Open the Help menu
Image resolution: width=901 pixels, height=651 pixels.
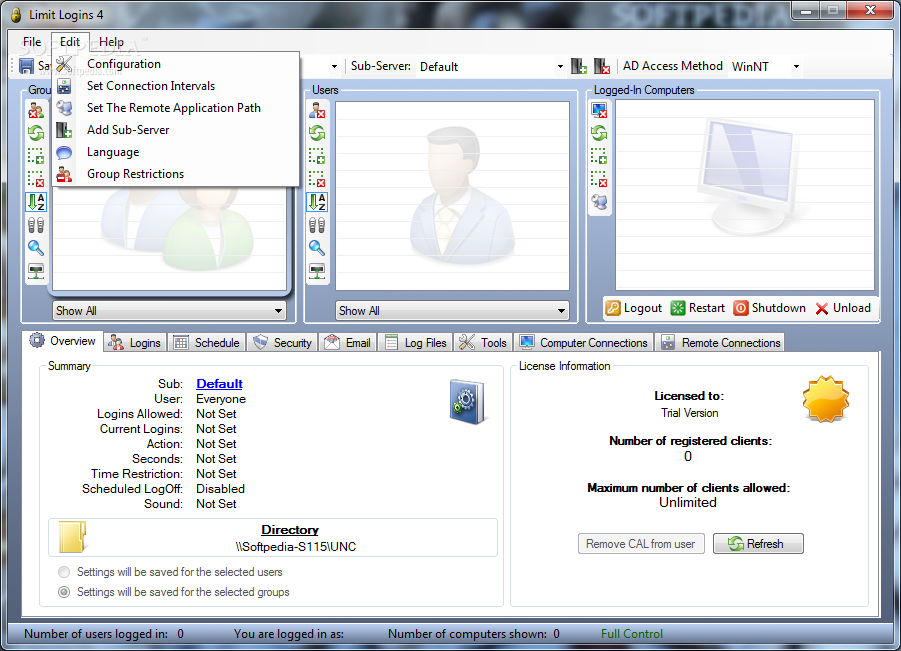click(111, 42)
